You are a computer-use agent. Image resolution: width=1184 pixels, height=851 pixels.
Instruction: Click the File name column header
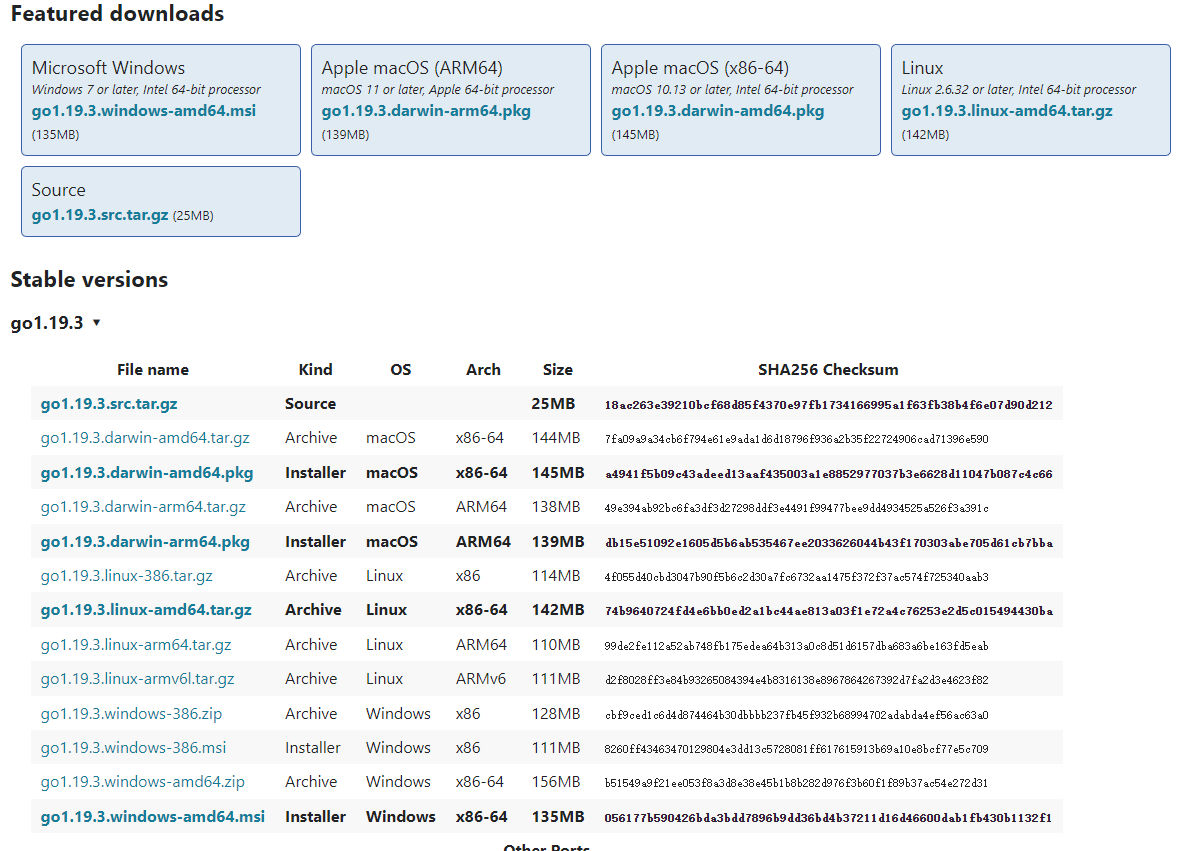tap(153, 370)
